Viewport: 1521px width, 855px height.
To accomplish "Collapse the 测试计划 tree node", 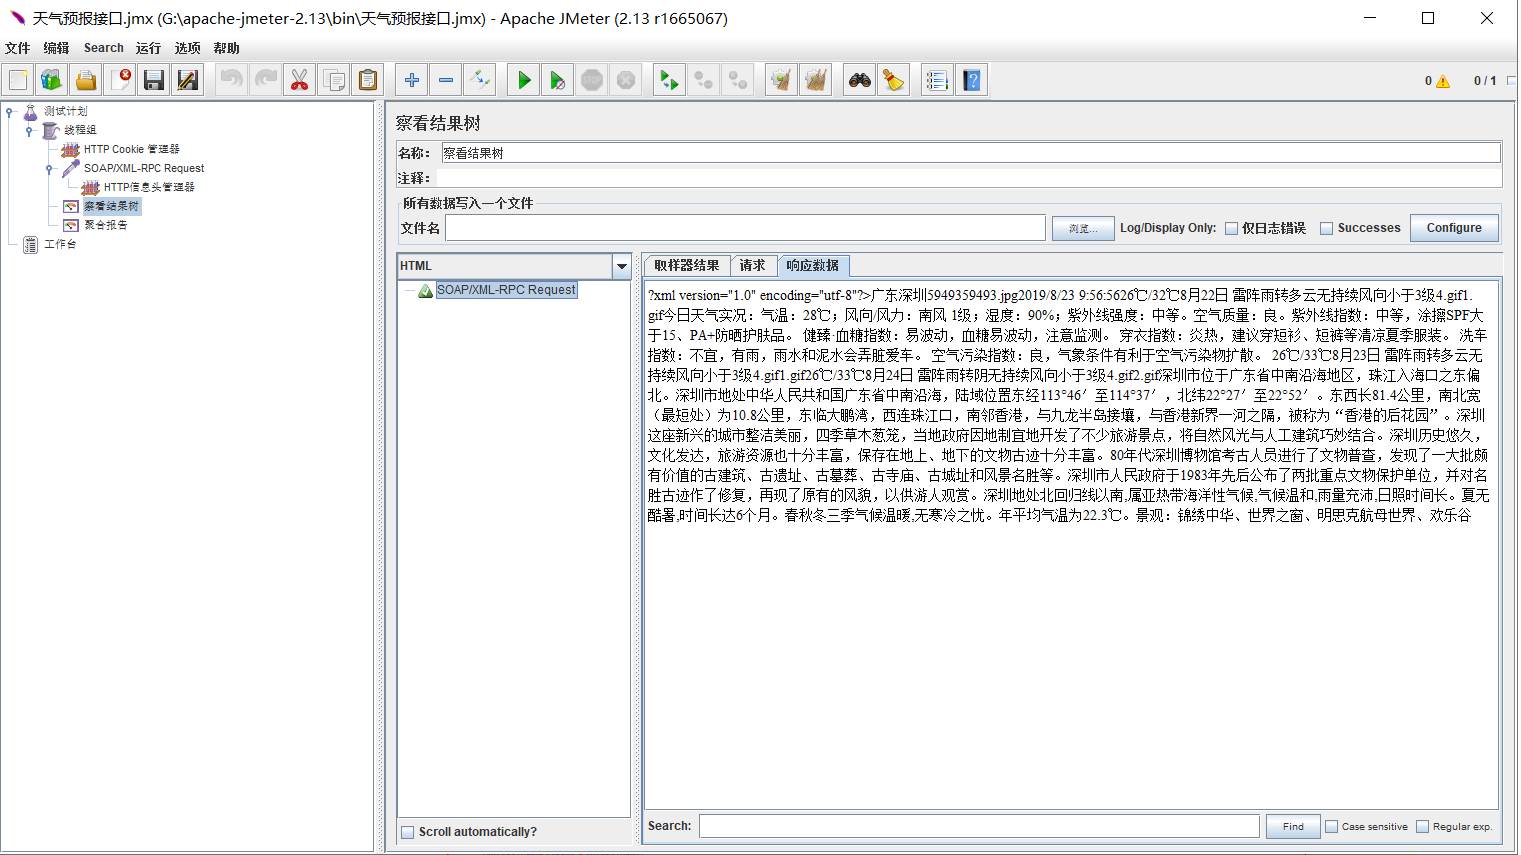I will pos(10,111).
